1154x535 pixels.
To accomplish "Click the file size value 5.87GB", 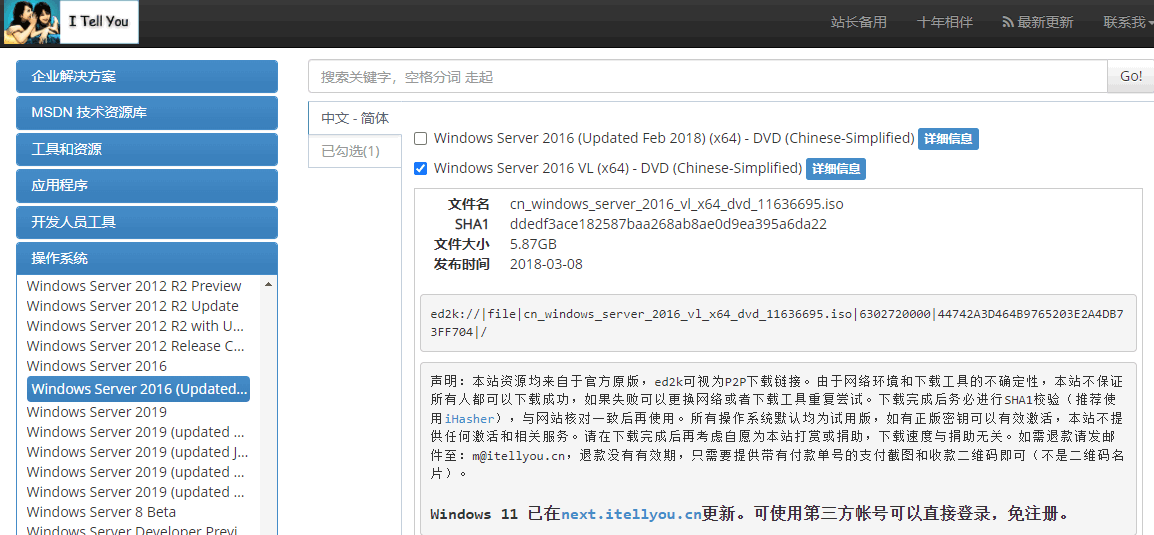I will point(533,244).
